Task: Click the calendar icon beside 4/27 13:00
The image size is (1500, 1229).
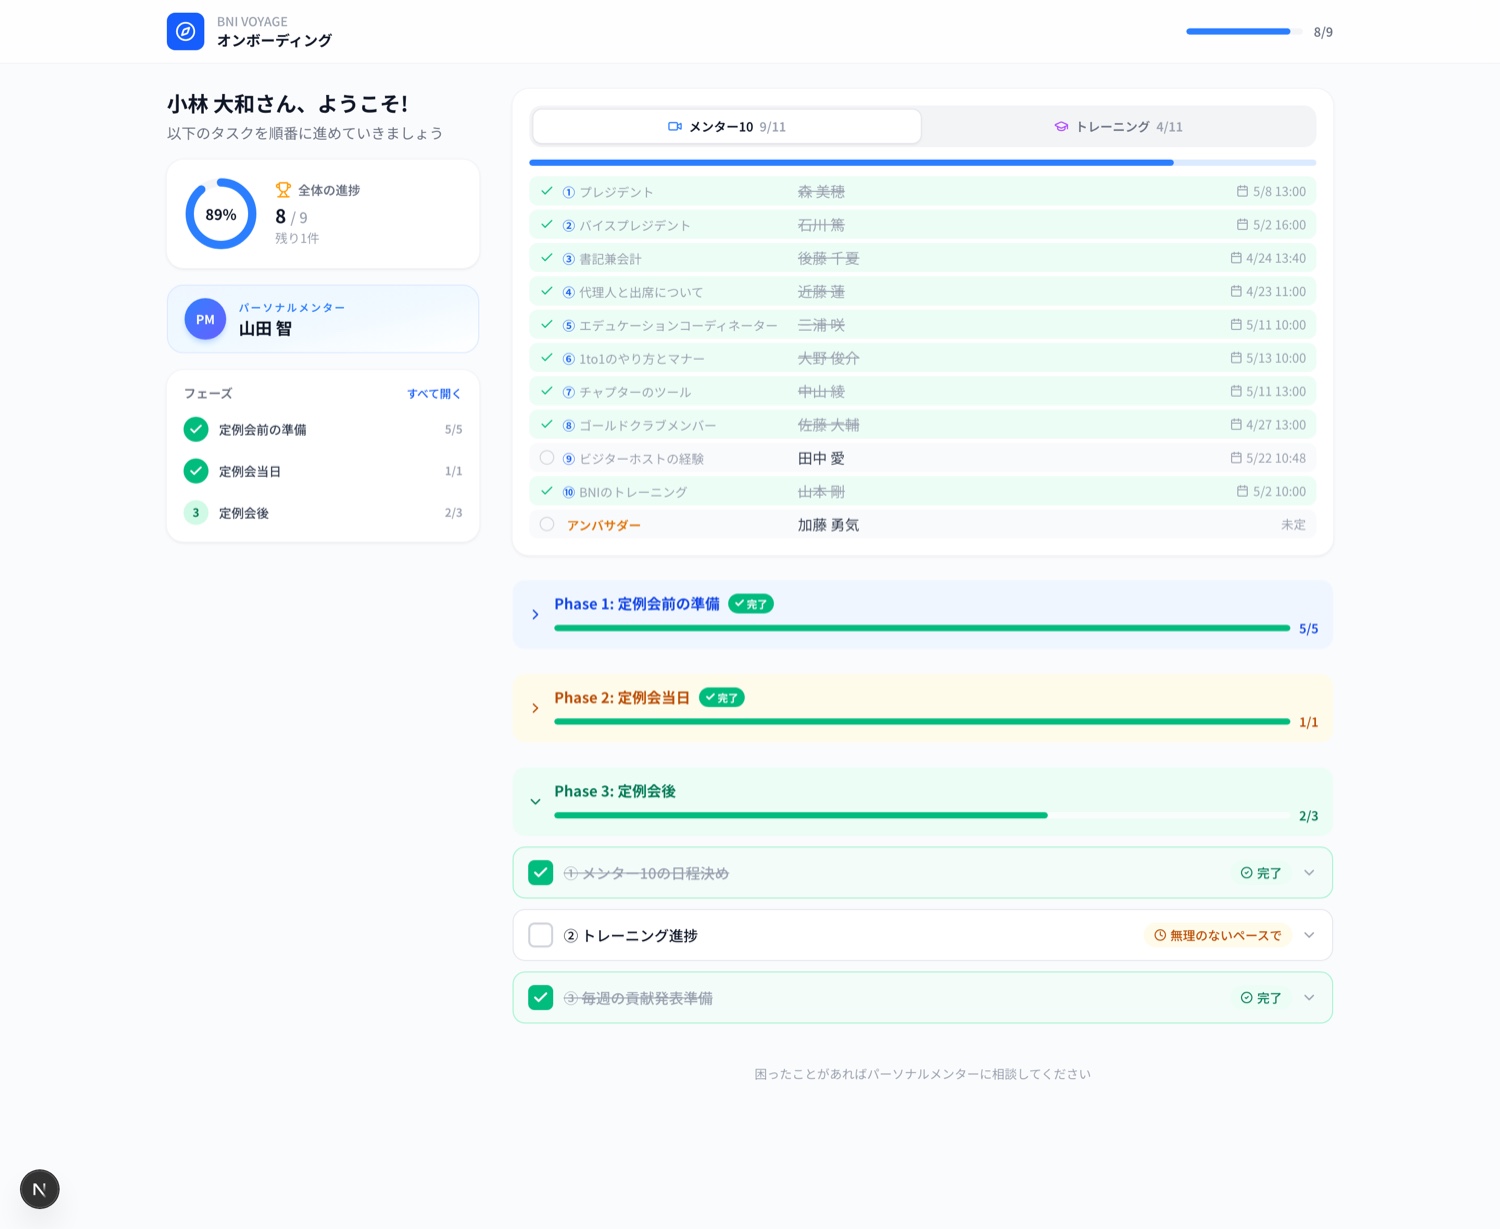Action: 1236,424
